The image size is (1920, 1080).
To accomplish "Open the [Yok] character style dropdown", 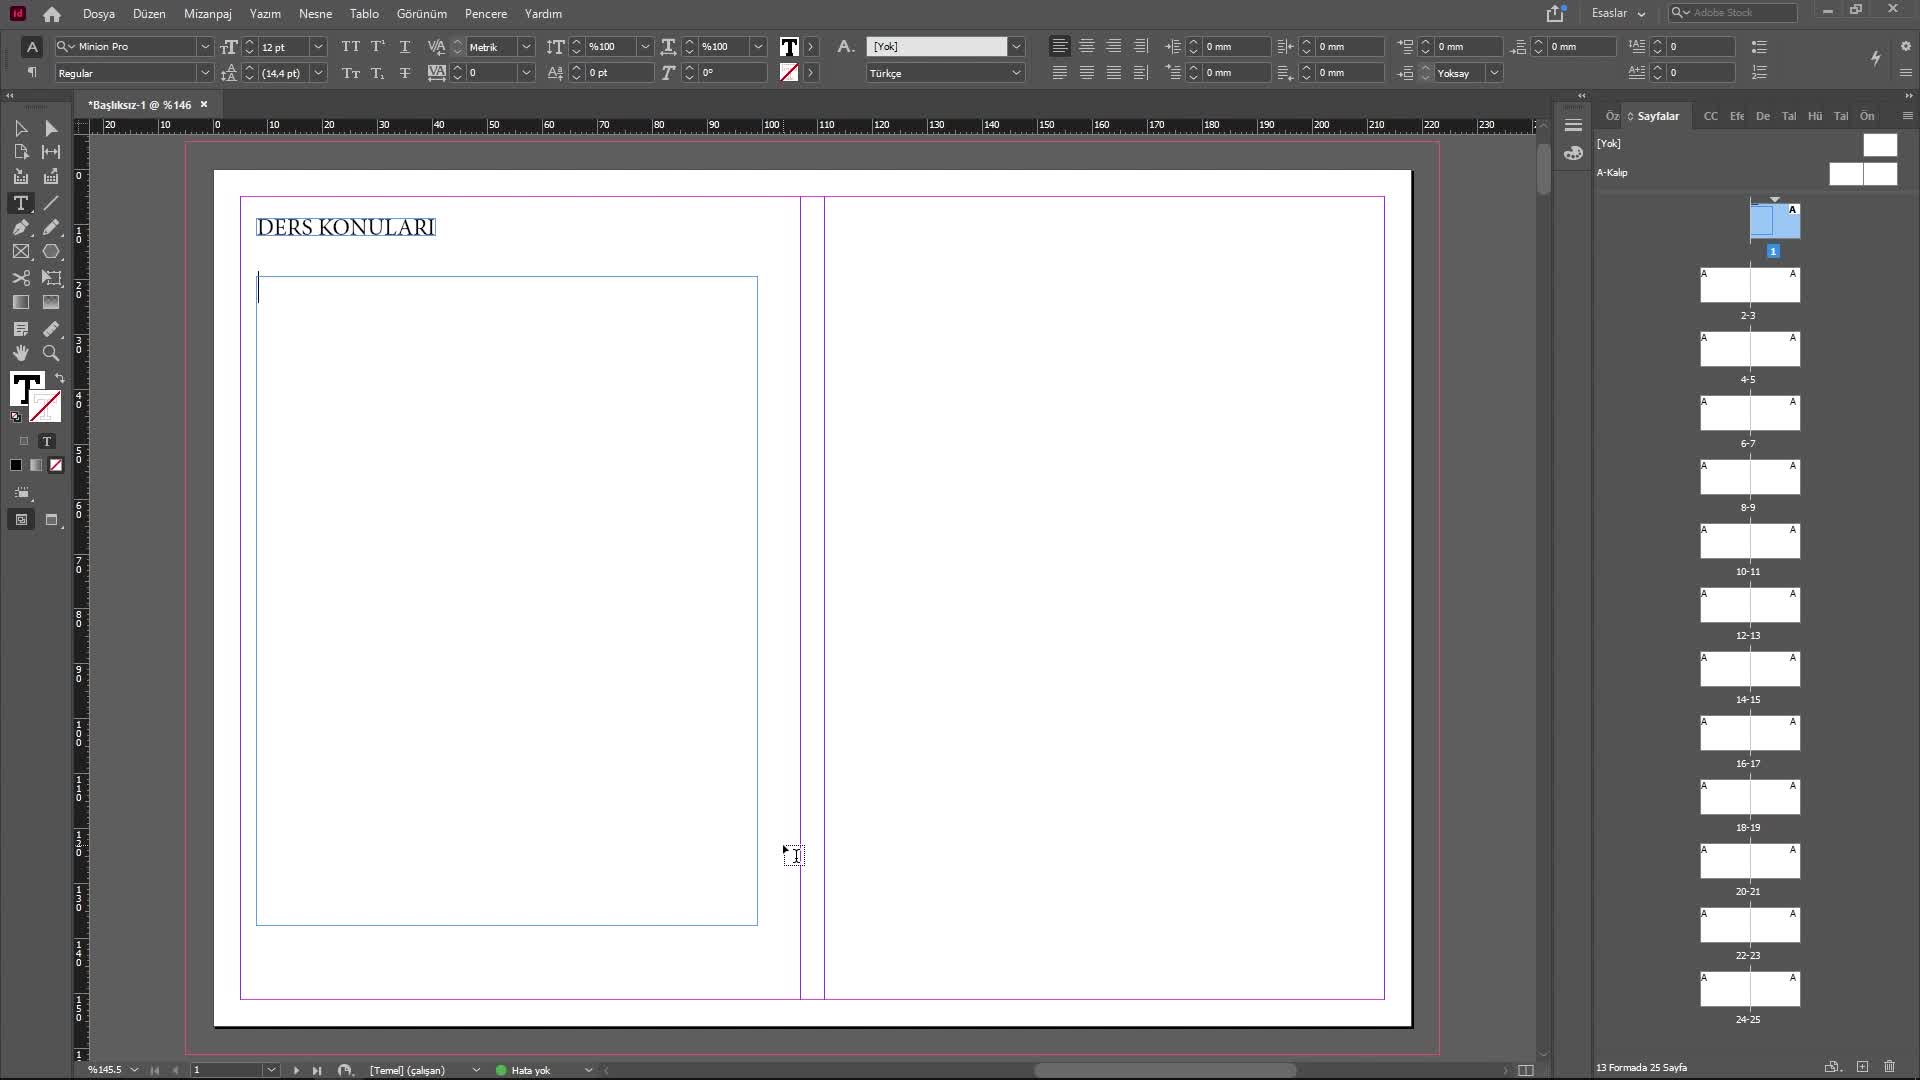I will point(1017,47).
